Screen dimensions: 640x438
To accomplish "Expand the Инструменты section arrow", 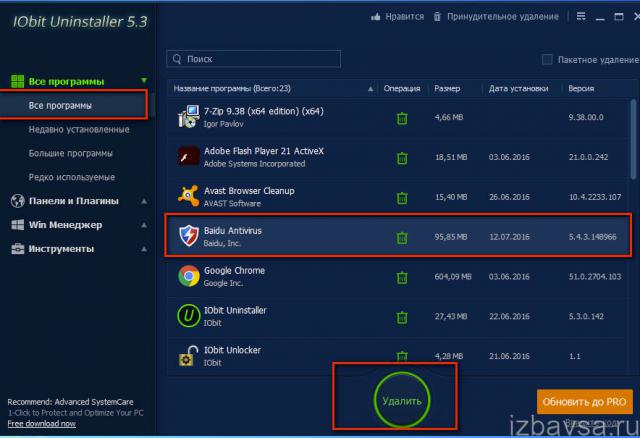I will [x=144, y=249].
